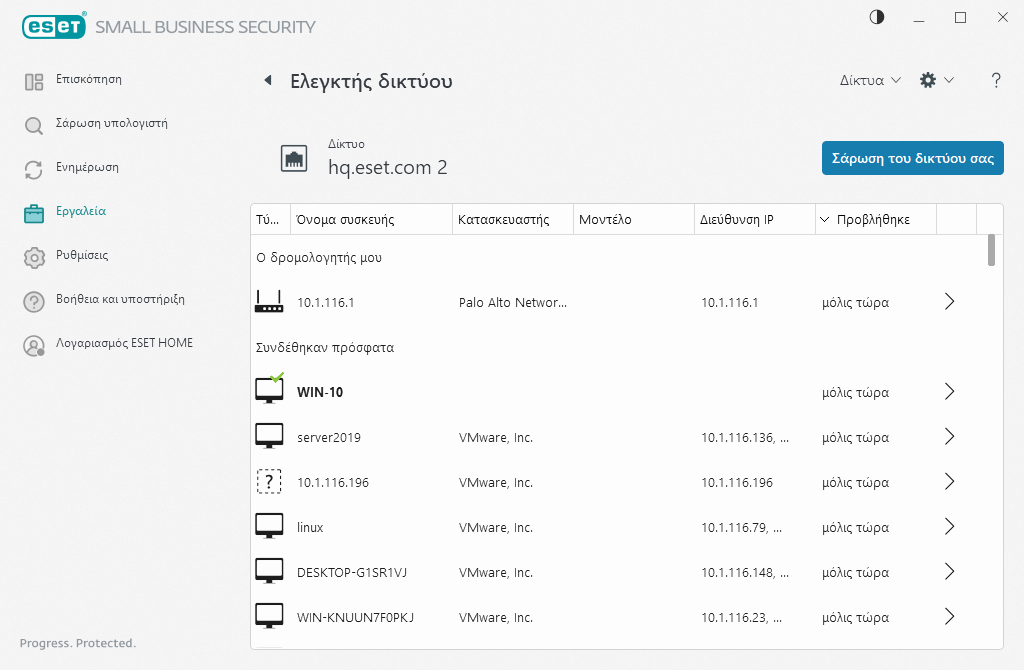Click the network name hq.eset.com 2

click(x=387, y=167)
